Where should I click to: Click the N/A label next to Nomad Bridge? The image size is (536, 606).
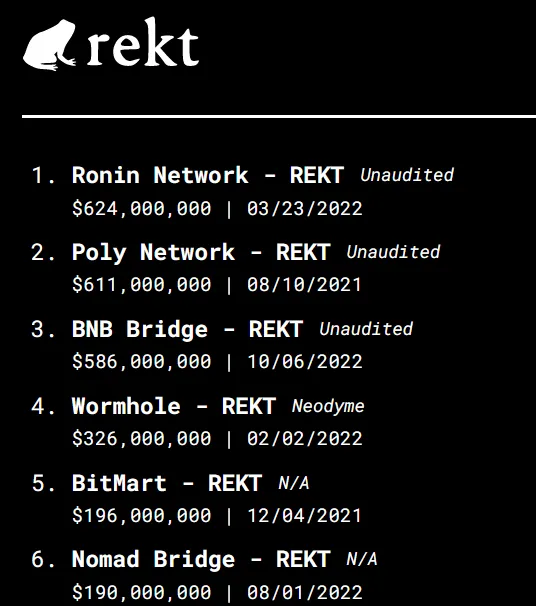[362, 559]
